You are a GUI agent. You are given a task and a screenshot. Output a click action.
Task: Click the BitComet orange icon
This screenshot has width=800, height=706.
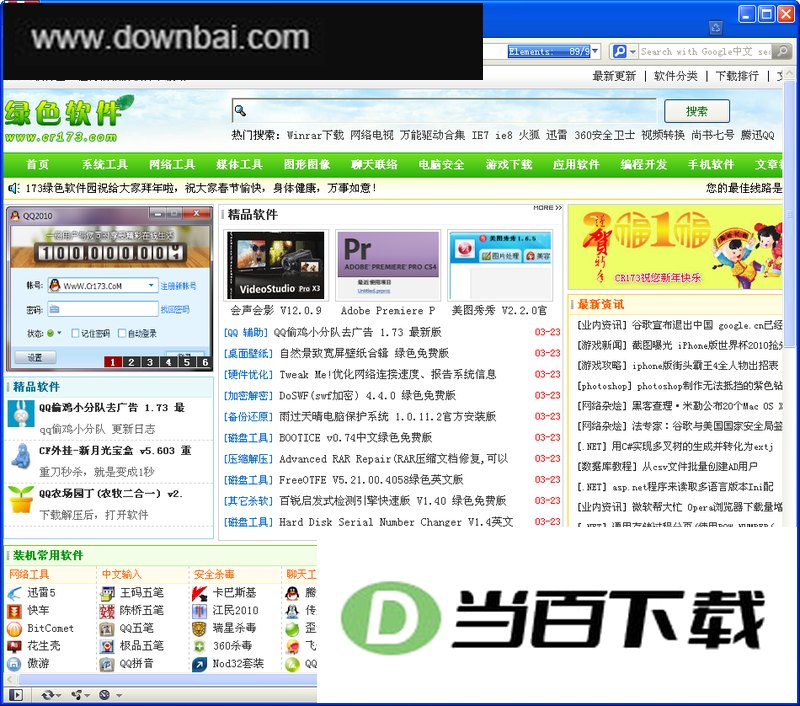pyautogui.click(x=14, y=628)
